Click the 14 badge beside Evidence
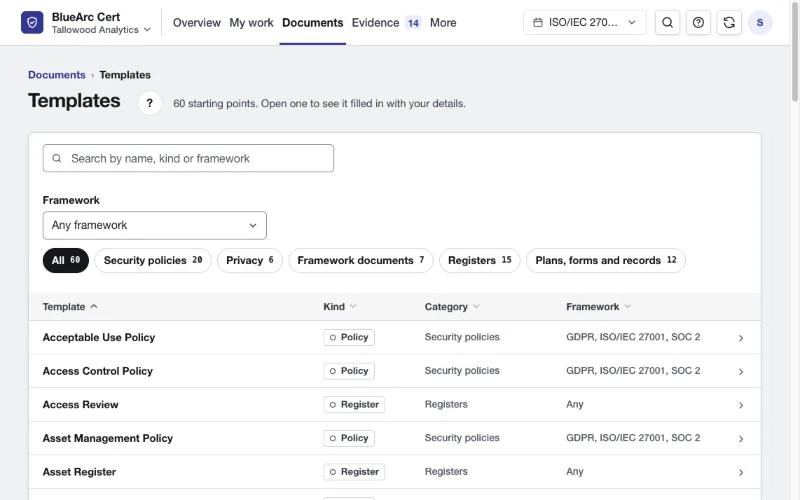The image size is (800, 500). tap(413, 23)
